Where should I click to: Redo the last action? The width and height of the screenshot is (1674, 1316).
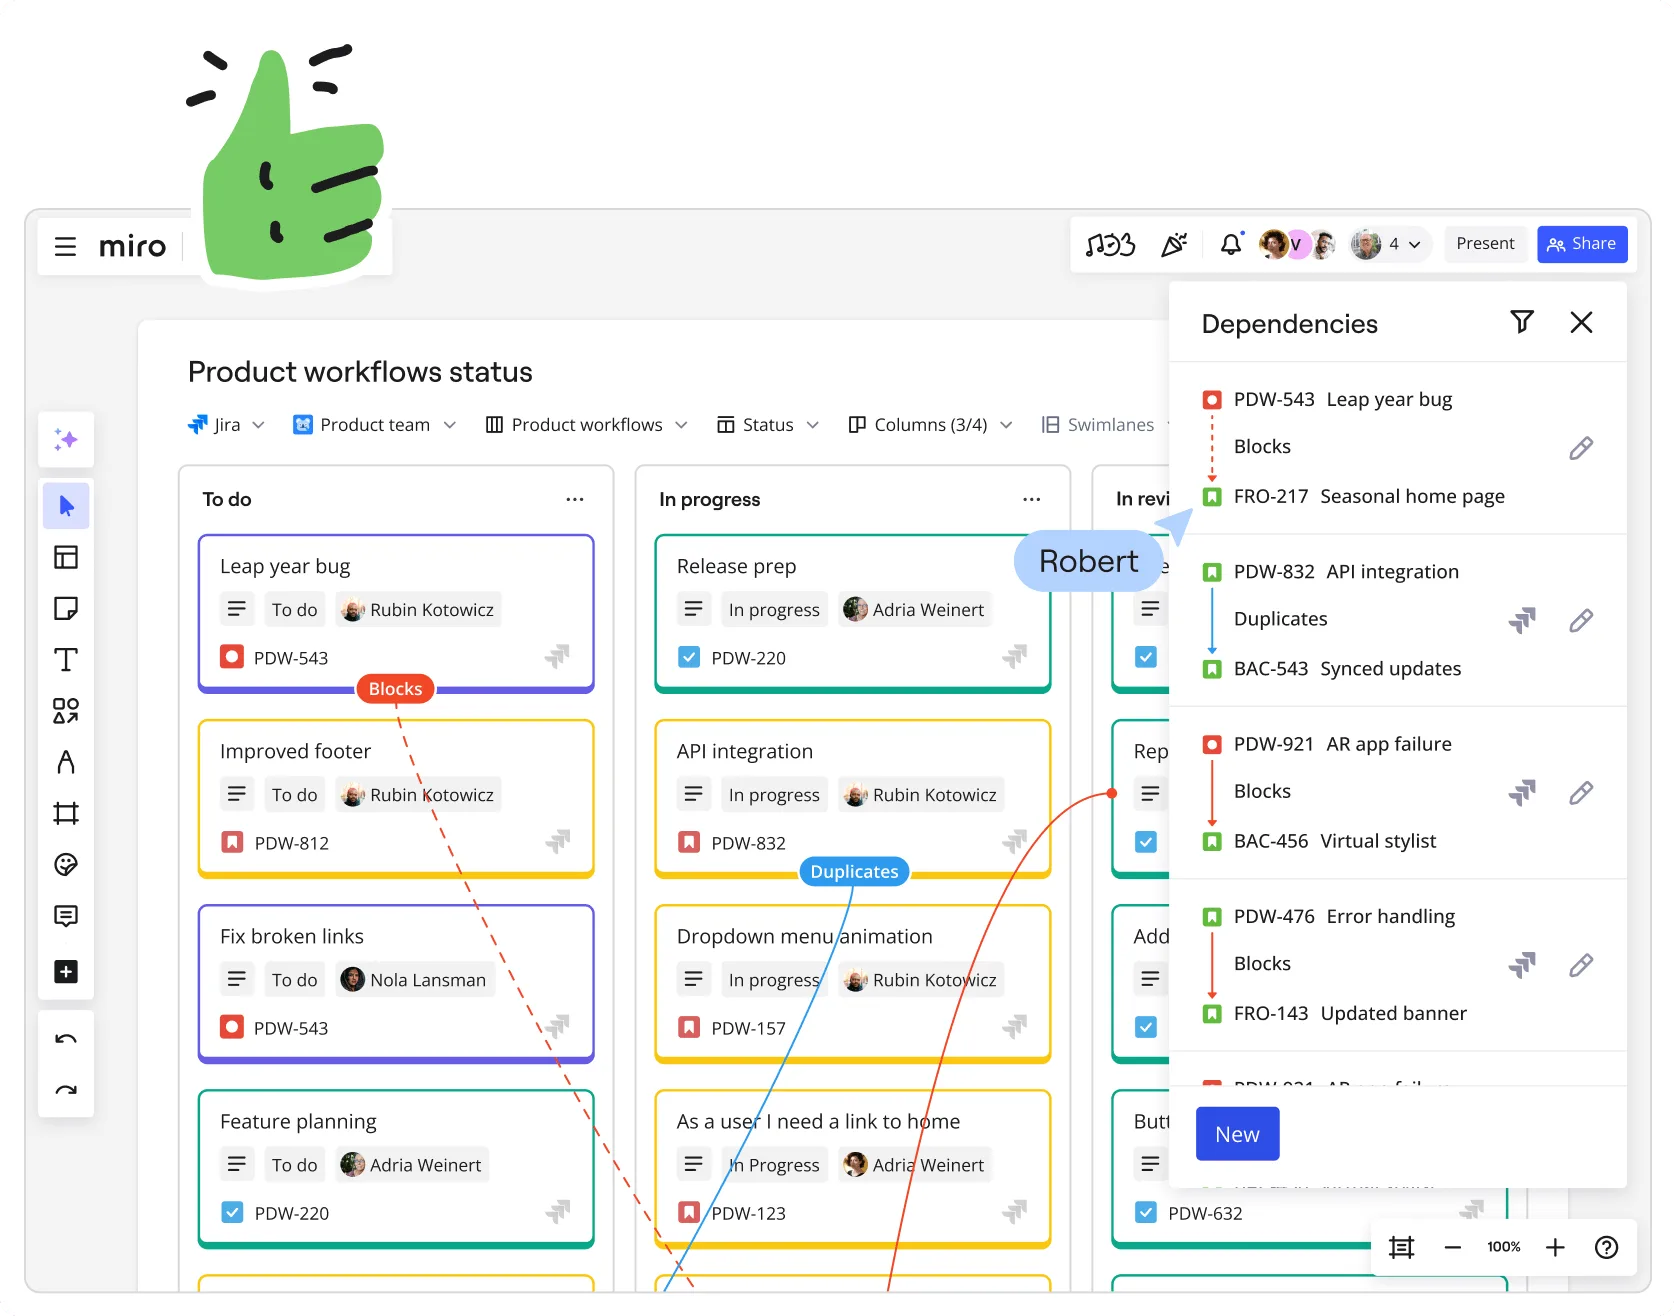tap(66, 1090)
